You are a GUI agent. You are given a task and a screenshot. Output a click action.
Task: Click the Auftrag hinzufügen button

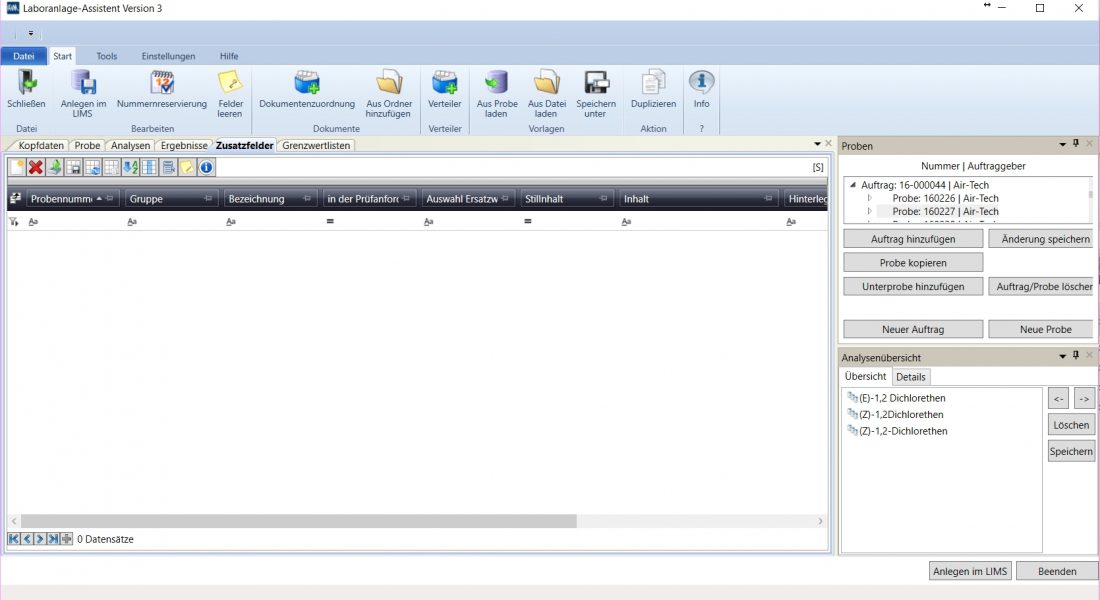coord(913,239)
